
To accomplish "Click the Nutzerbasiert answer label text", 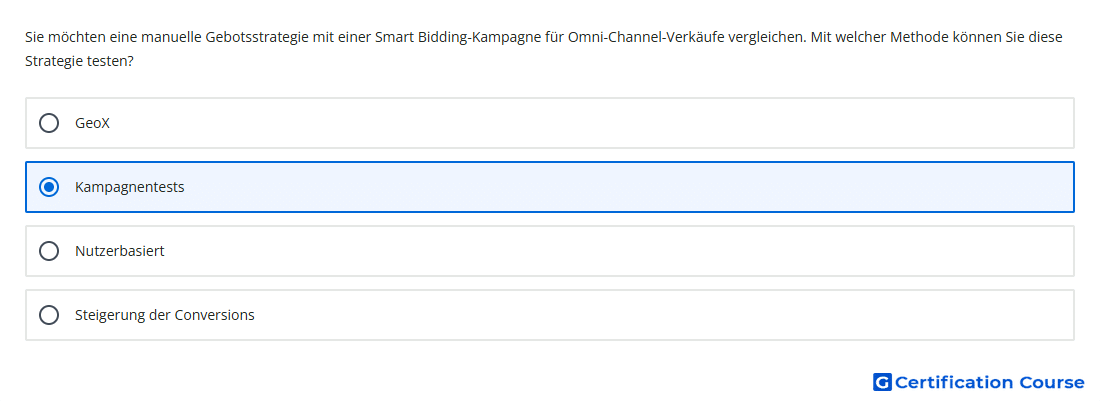I will [x=120, y=251].
